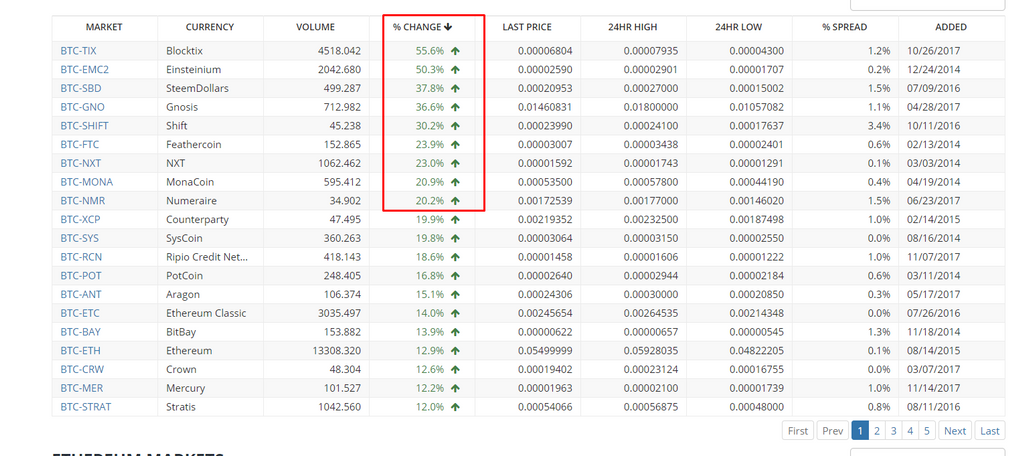Select page 4 in pagination

(x=910, y=431)
